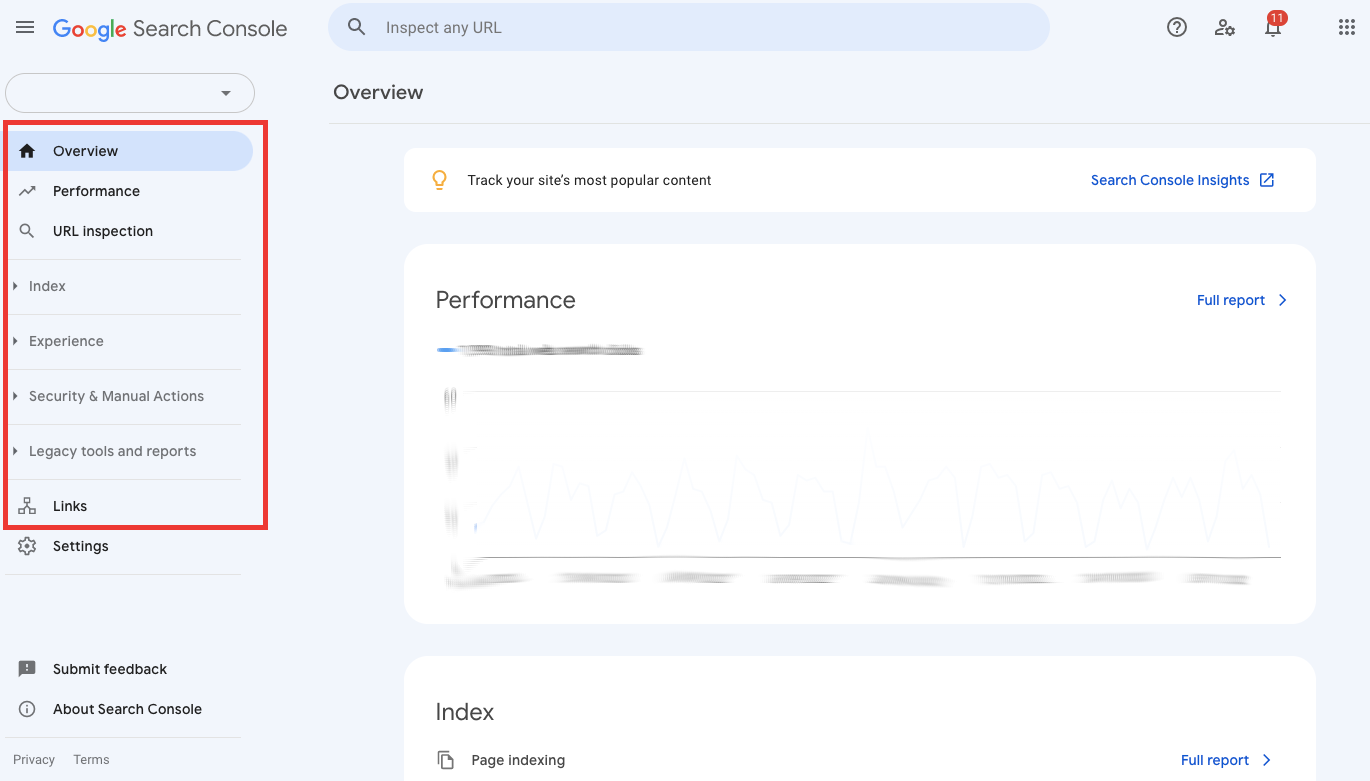Select Performance in the sidebar
Viewport: 1370px width, 781px height.
[x=96, y=191]
